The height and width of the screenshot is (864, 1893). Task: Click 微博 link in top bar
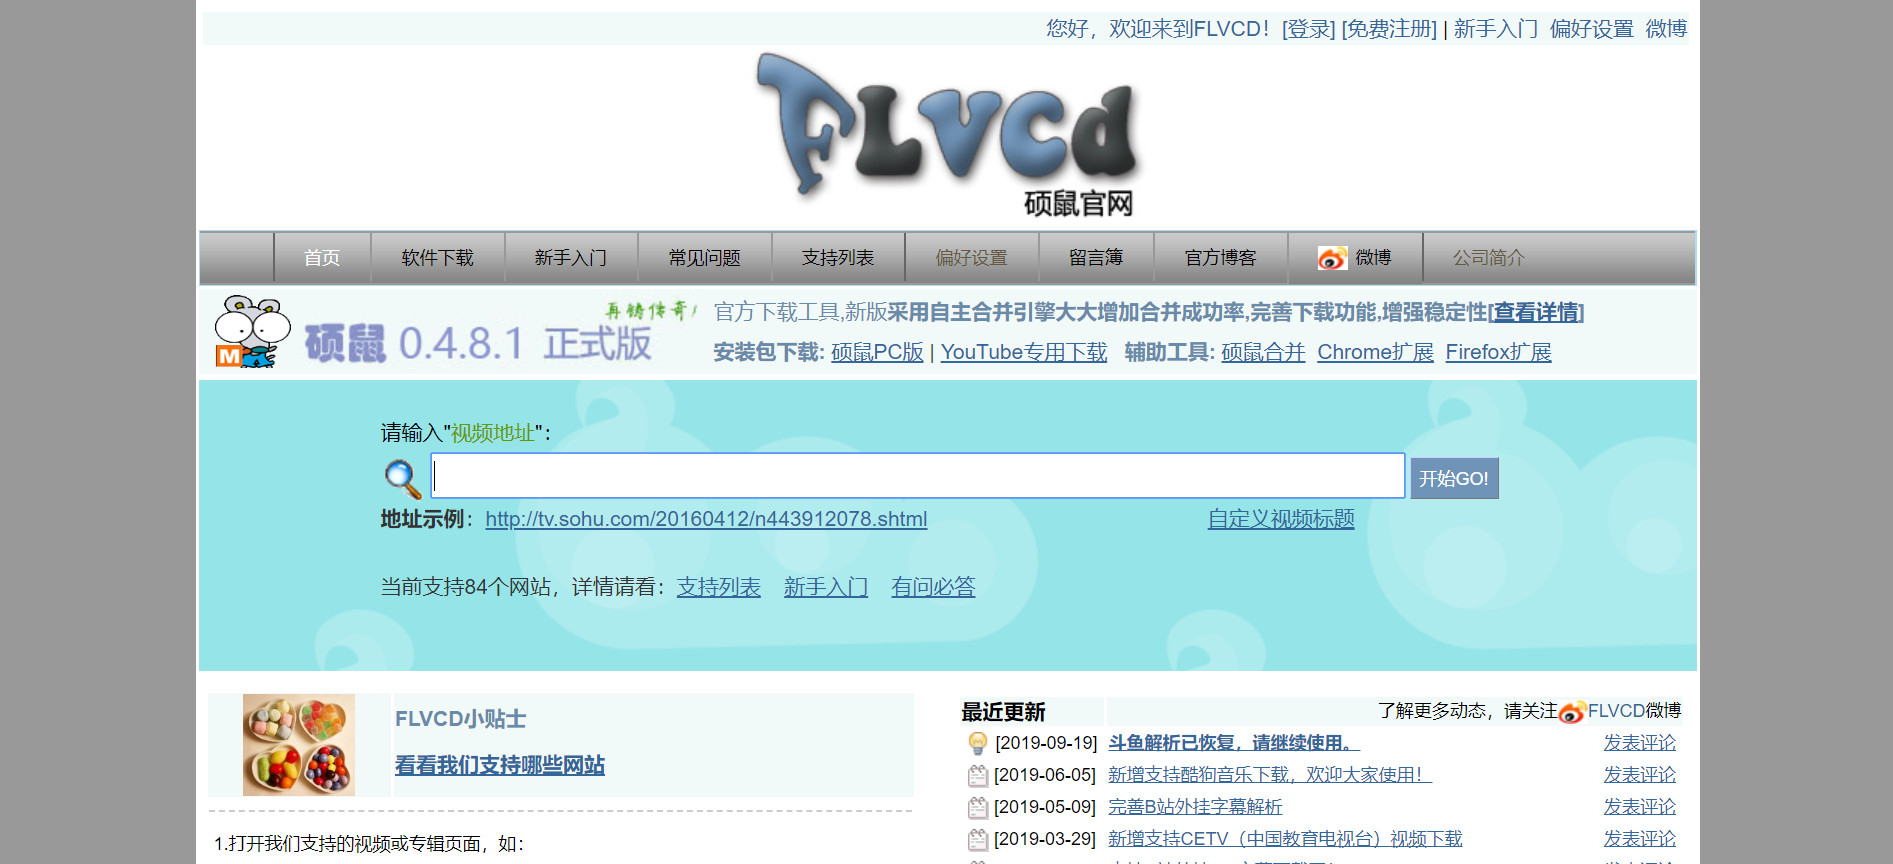1667,29
